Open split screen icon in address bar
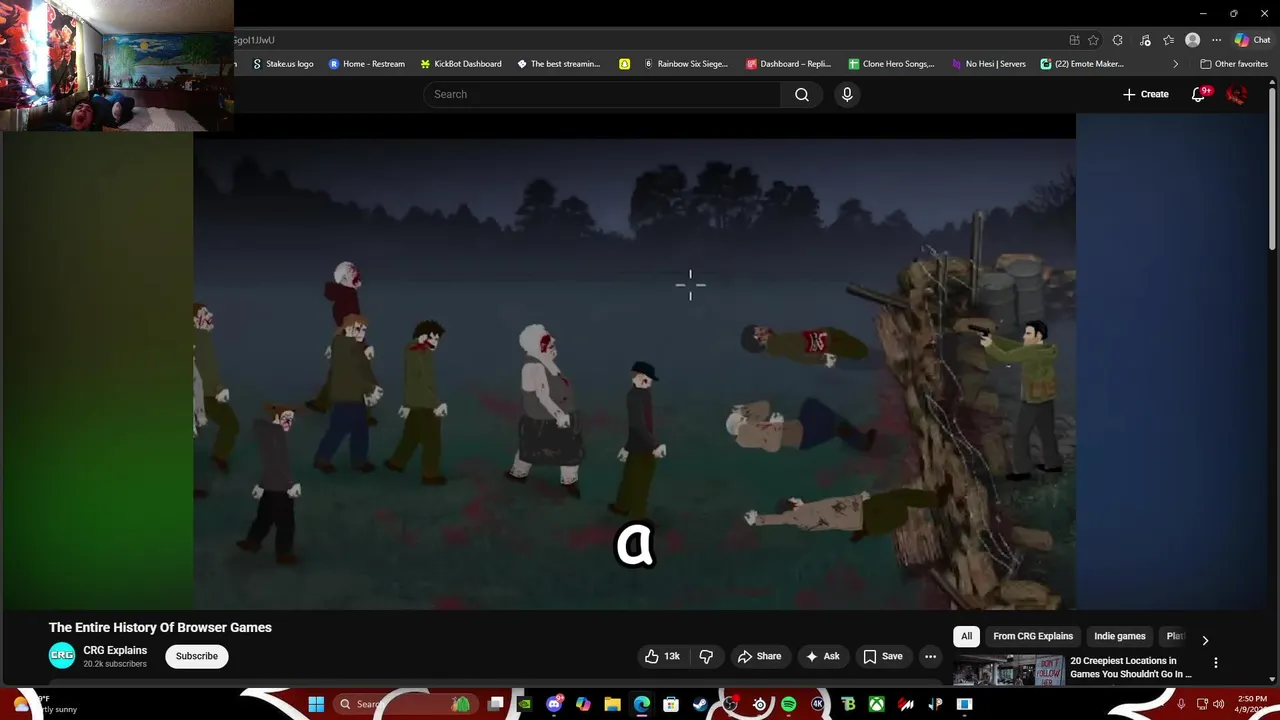 pos(1074,40)
